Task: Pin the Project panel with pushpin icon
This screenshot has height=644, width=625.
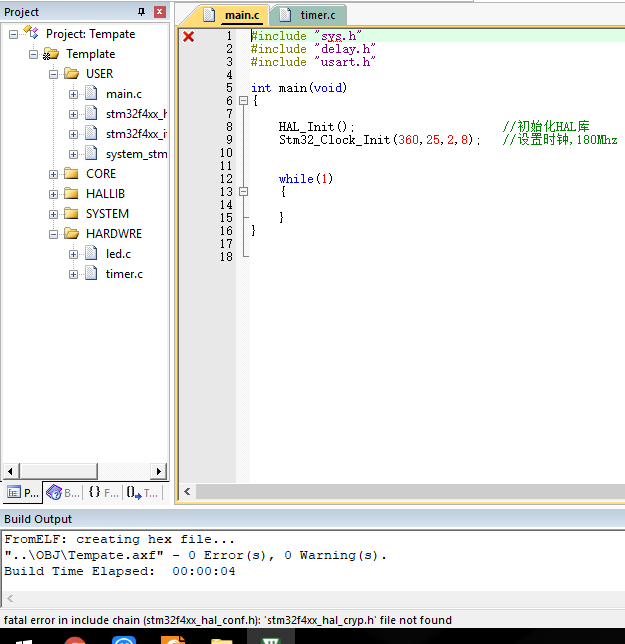Action: click(x=142, y=12)
